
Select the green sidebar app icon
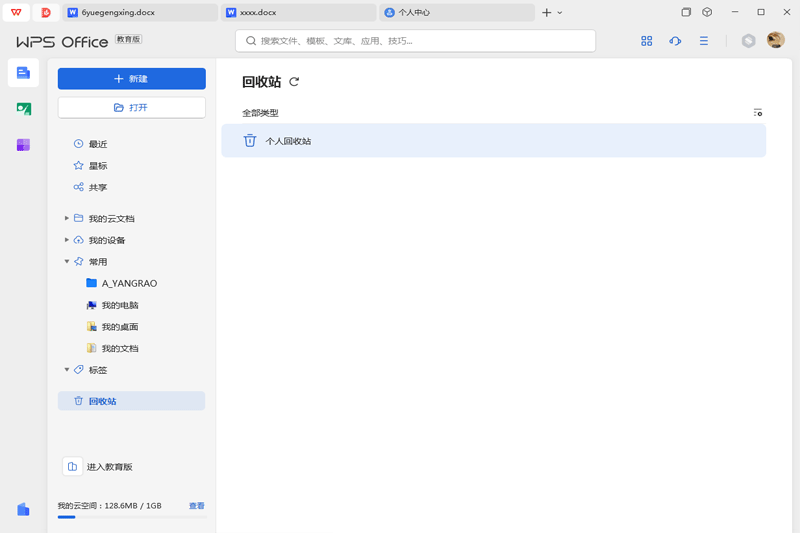point(23,109)
